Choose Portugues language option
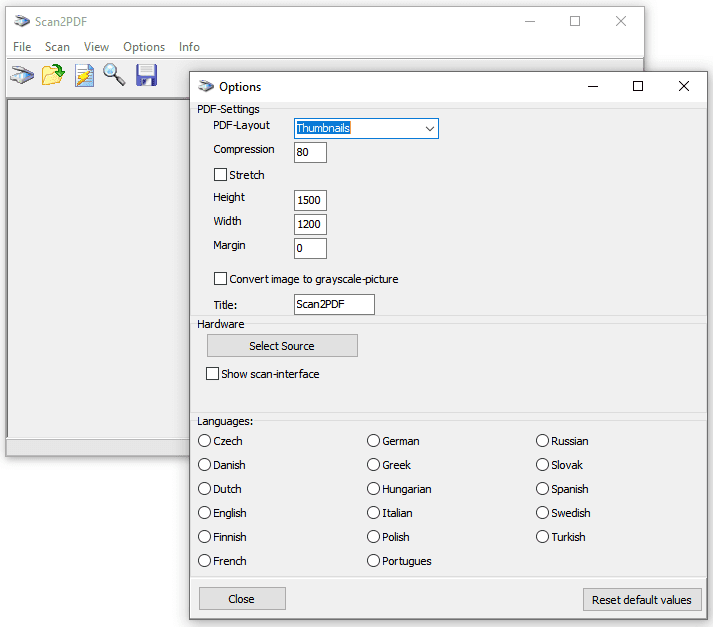Viewport: 713px width, 627px height. [x=373, y=561]
